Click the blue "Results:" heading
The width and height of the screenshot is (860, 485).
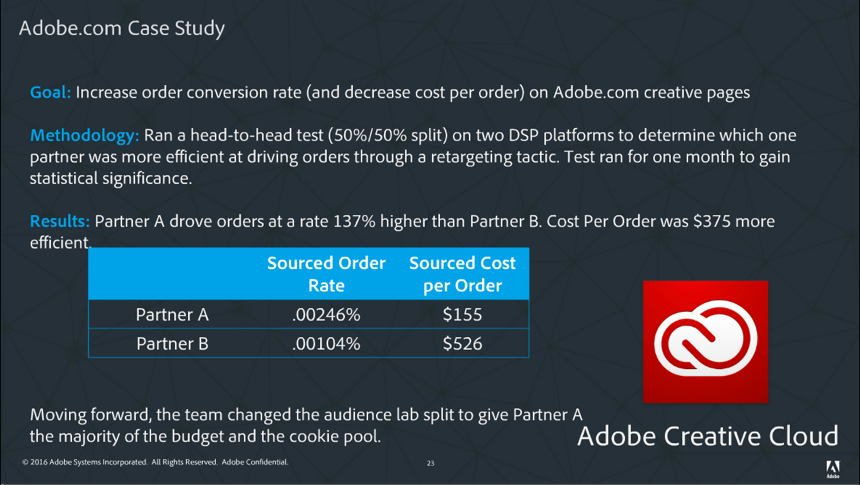click(60, 221)
